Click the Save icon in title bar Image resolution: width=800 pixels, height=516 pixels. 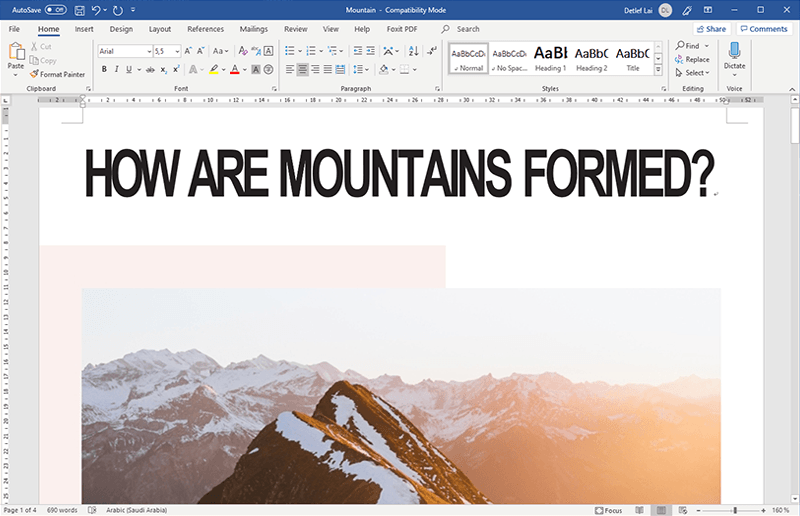[x=78, y=9]
